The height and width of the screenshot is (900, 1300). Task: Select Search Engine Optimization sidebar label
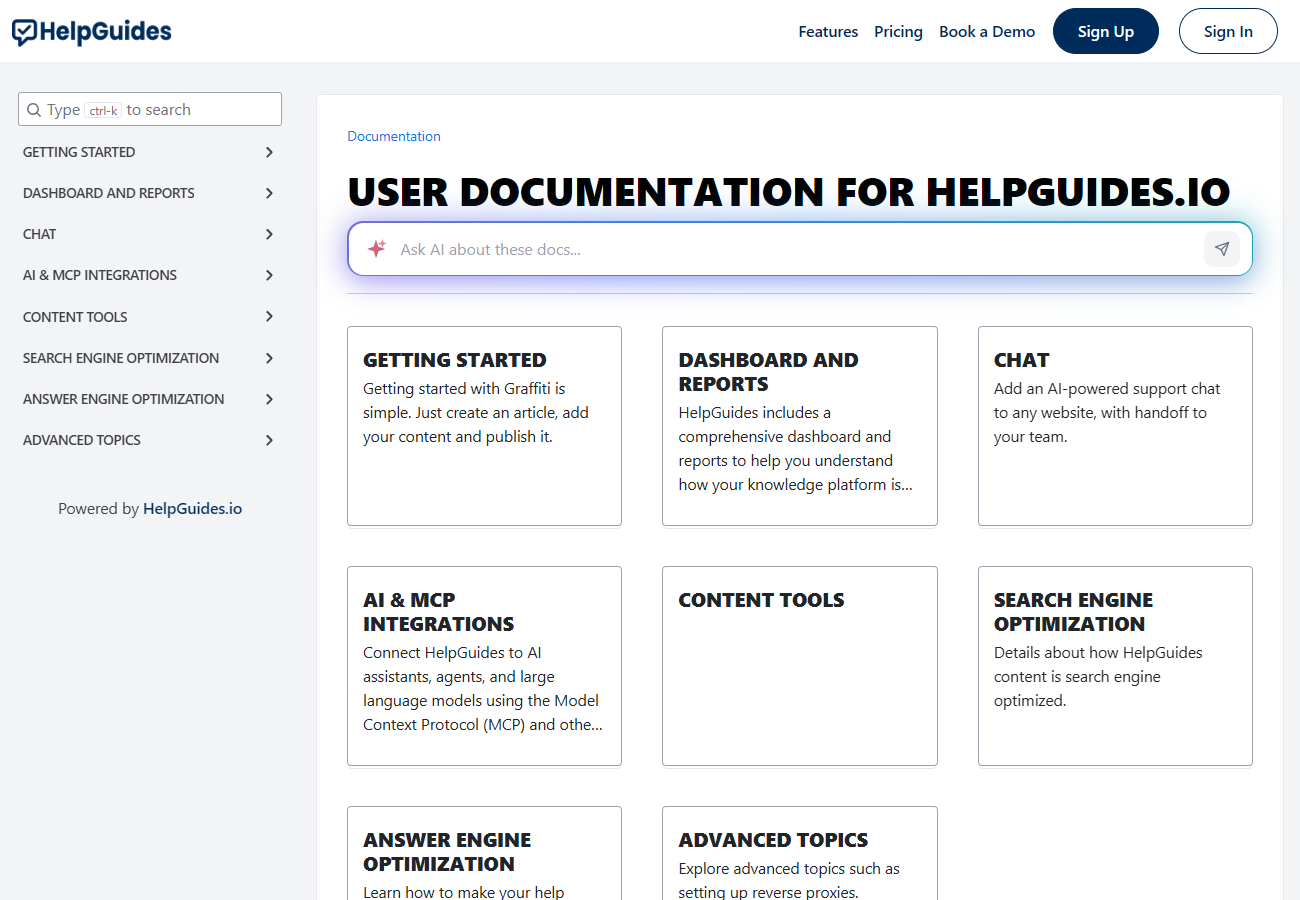pyautogui.click(x=121, y=358)
